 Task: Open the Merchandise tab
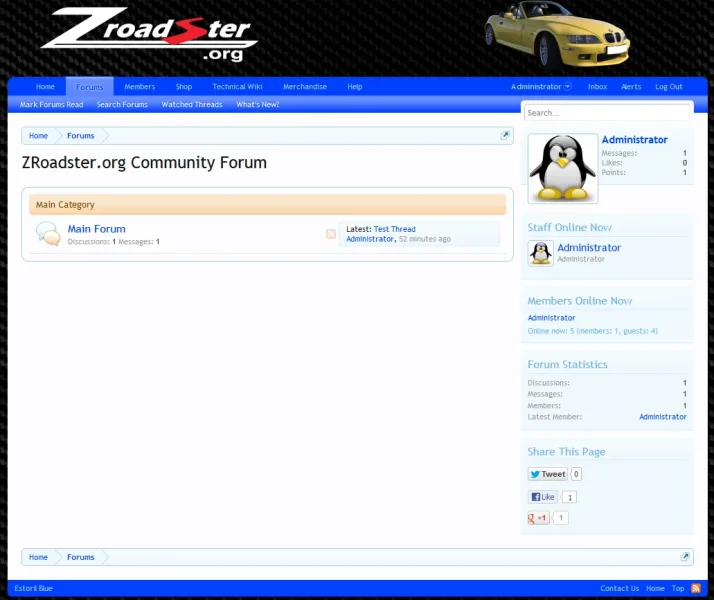(305, 86)
